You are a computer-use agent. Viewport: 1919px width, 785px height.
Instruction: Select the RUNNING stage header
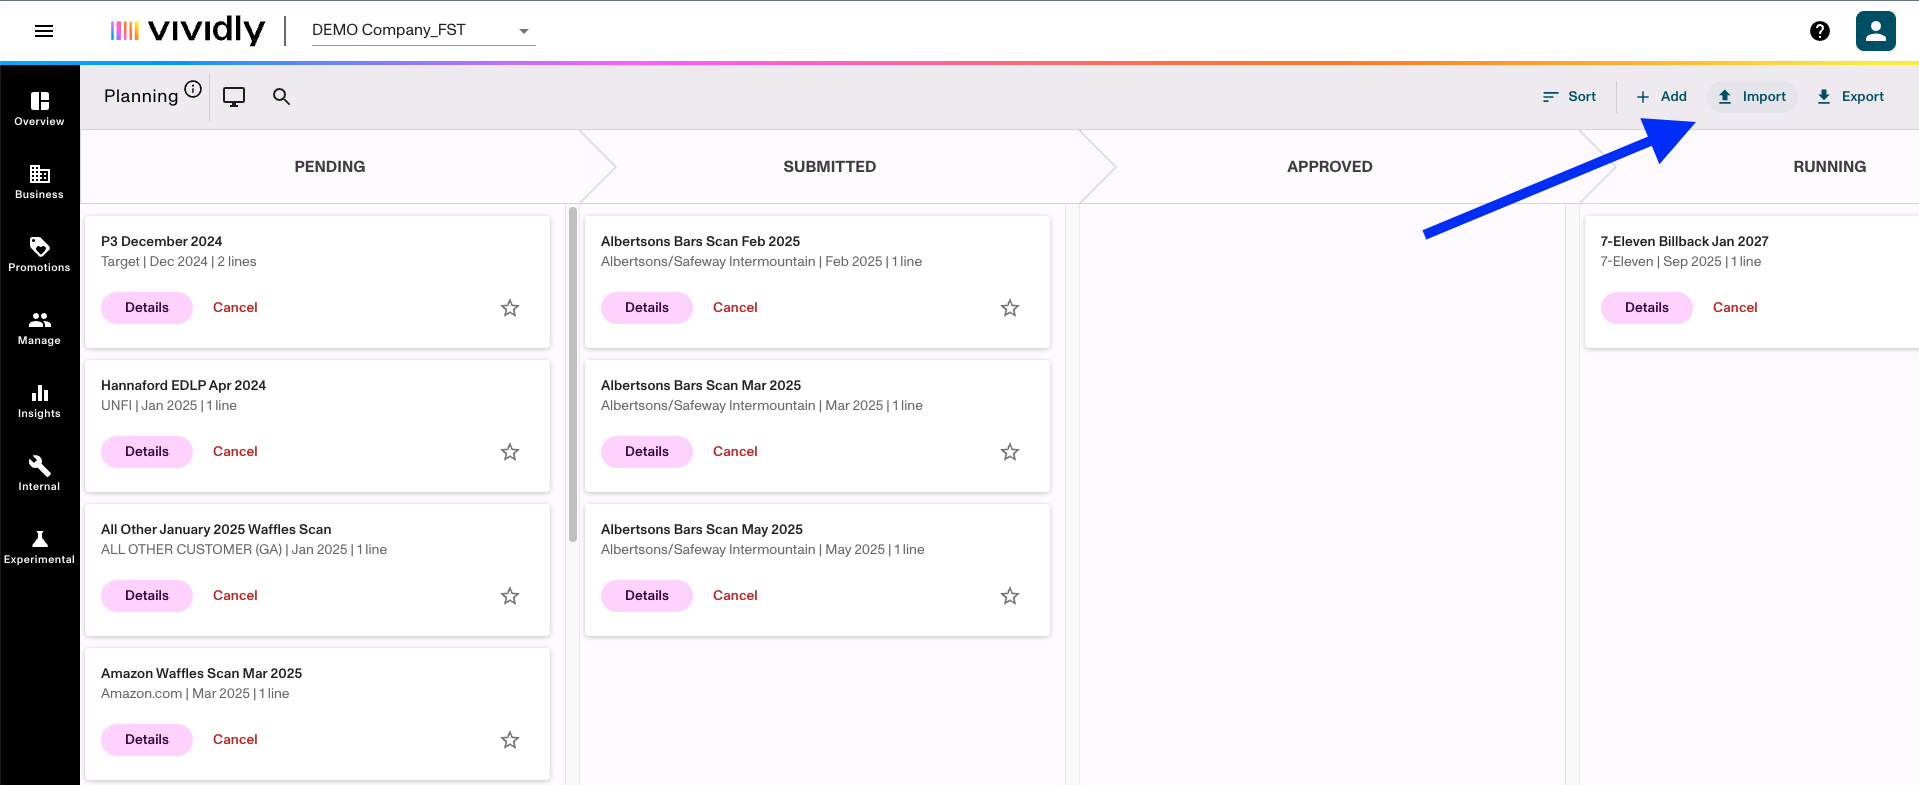[1830, 167]
